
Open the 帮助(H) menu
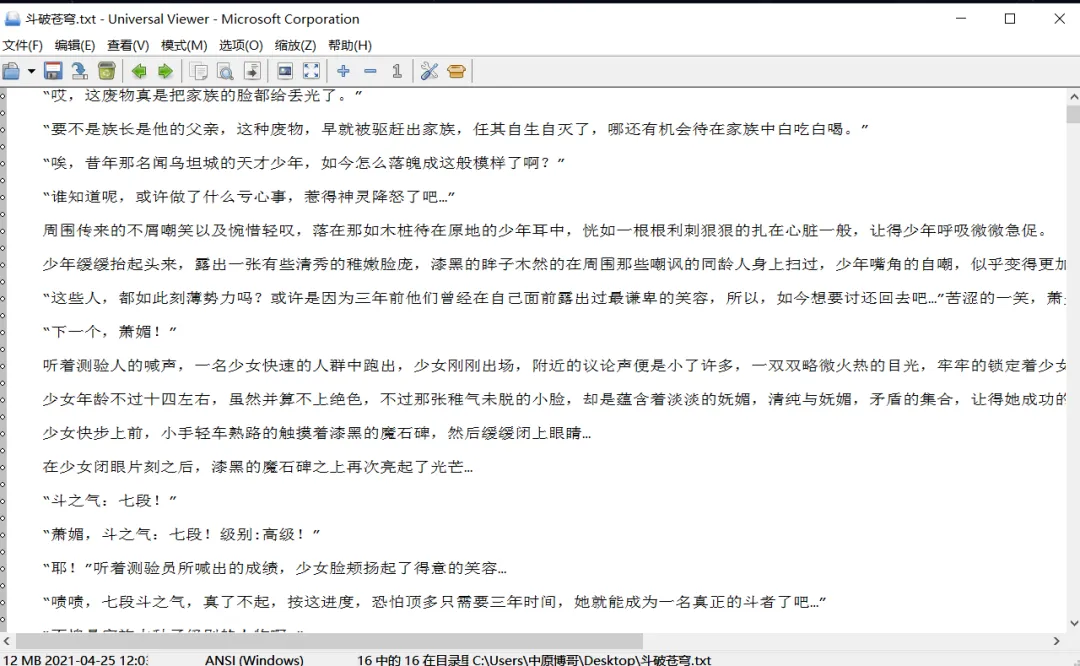click(x=349, y=45)
